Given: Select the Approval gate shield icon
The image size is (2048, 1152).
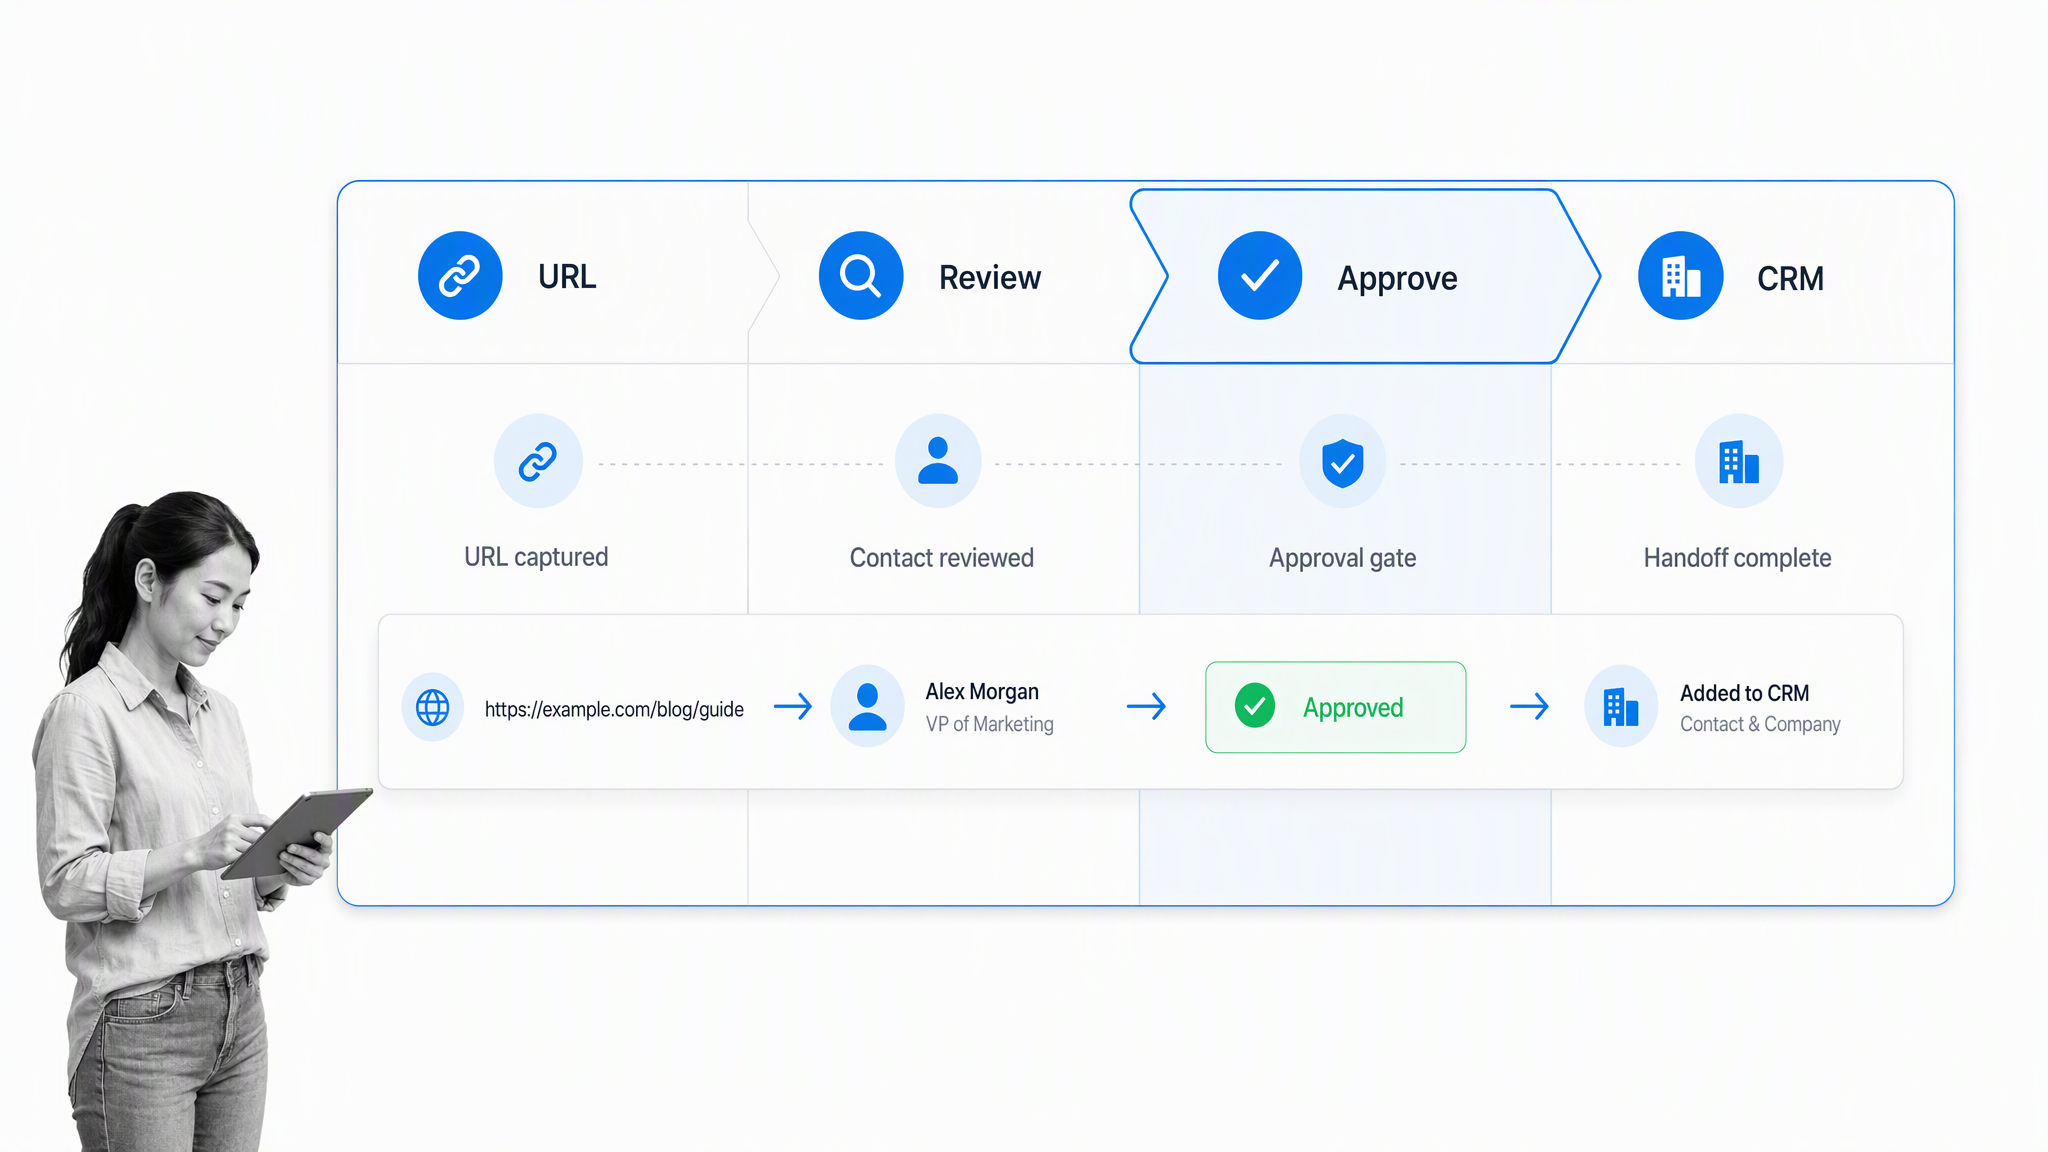Looking at the screenshot, I should [1343, 461].
